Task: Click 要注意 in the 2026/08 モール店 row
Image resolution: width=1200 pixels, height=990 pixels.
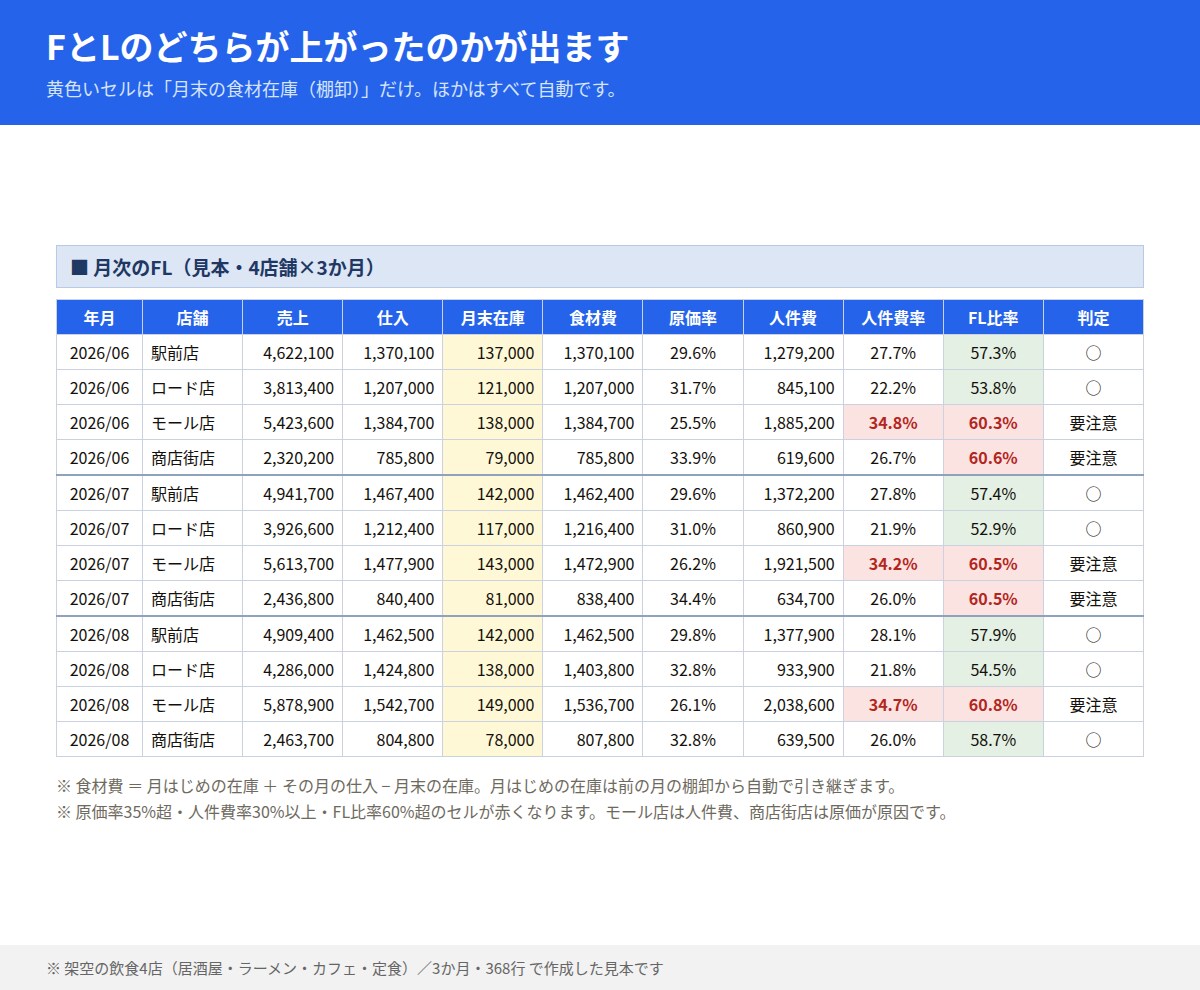Action: (1093, 705)
